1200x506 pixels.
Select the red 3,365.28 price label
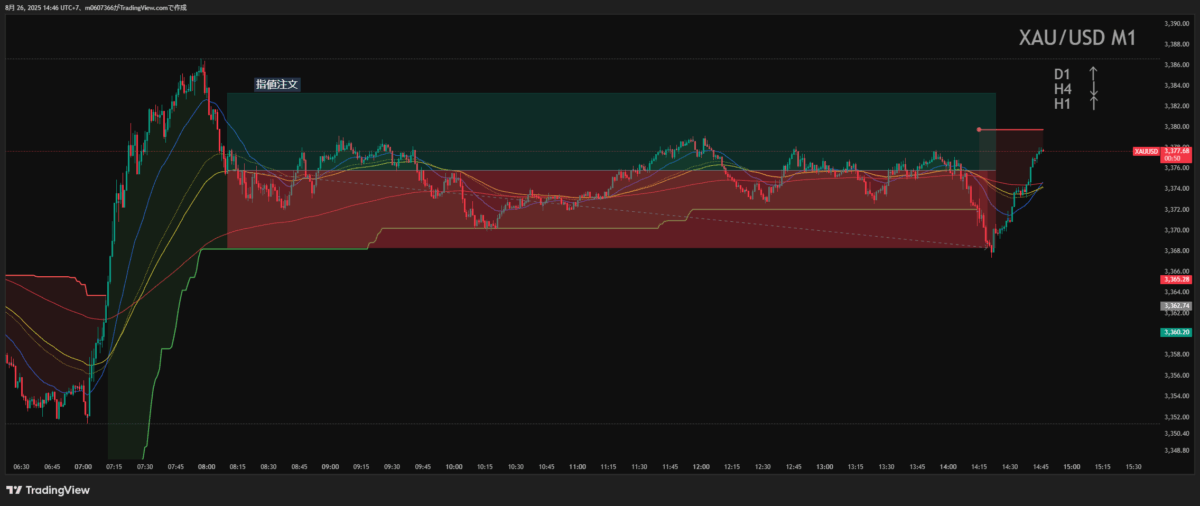coord(1176,281)
